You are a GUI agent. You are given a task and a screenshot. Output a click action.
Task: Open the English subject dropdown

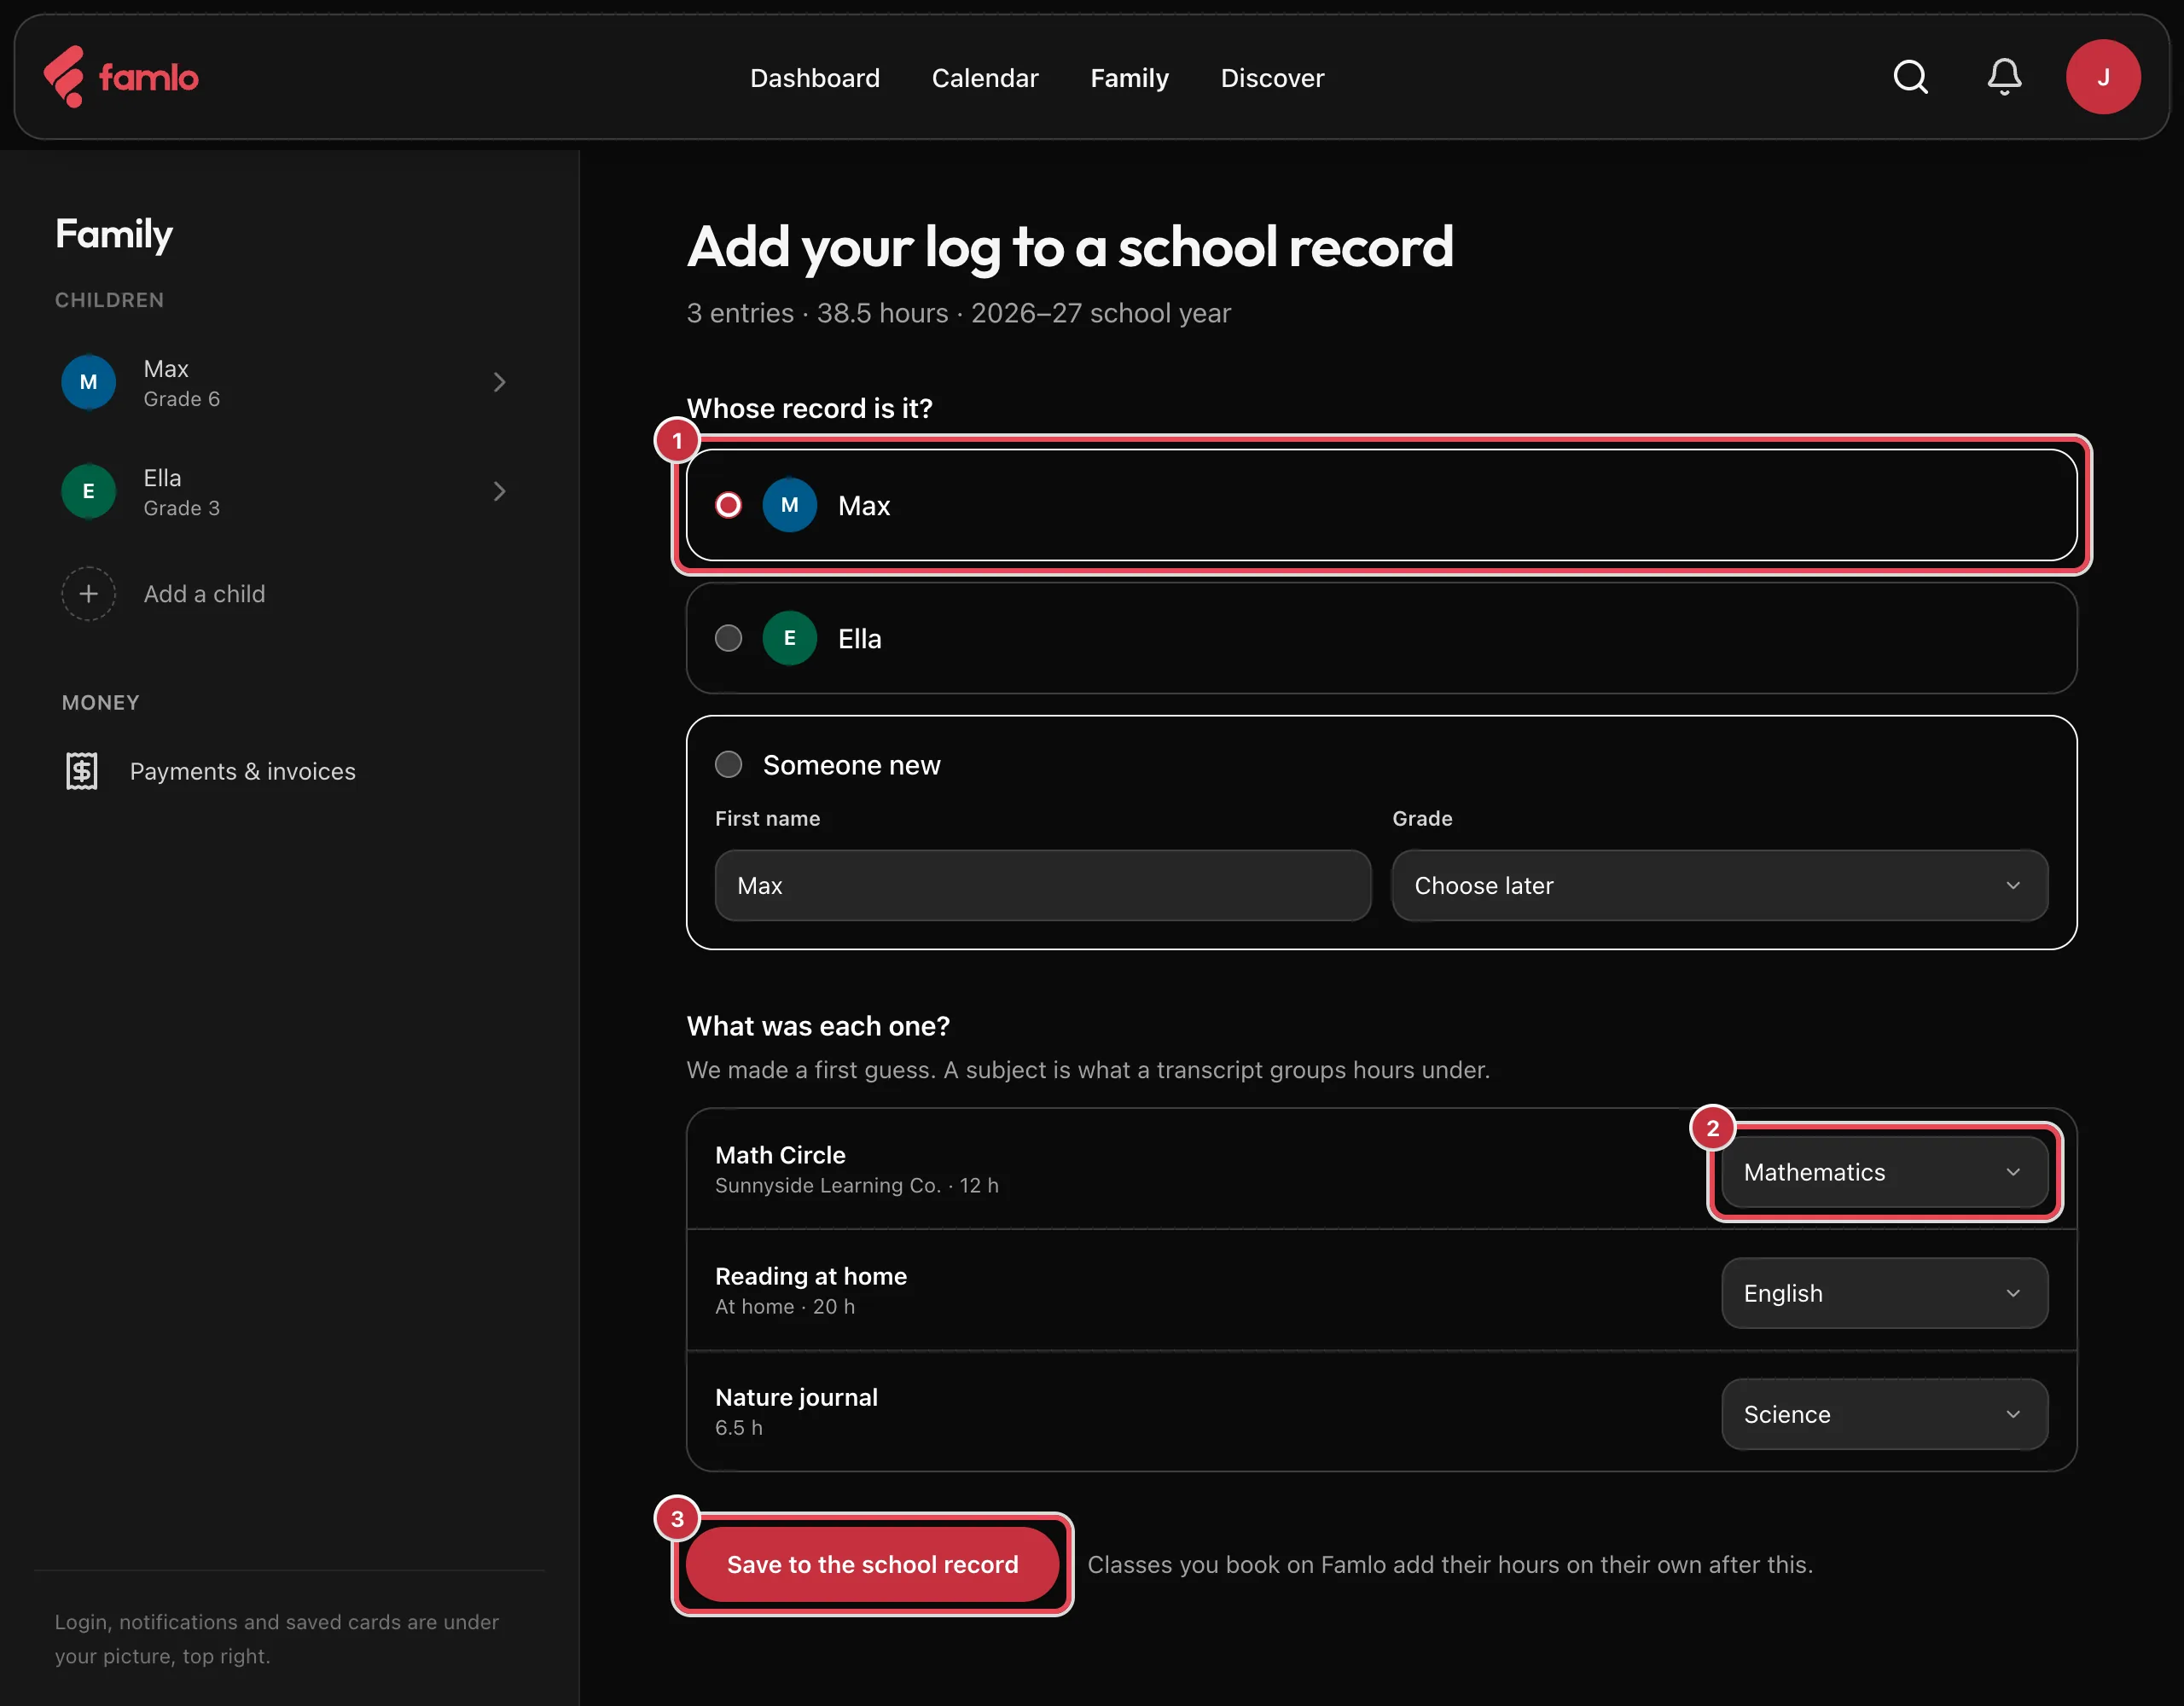tap(1884, 1293)
